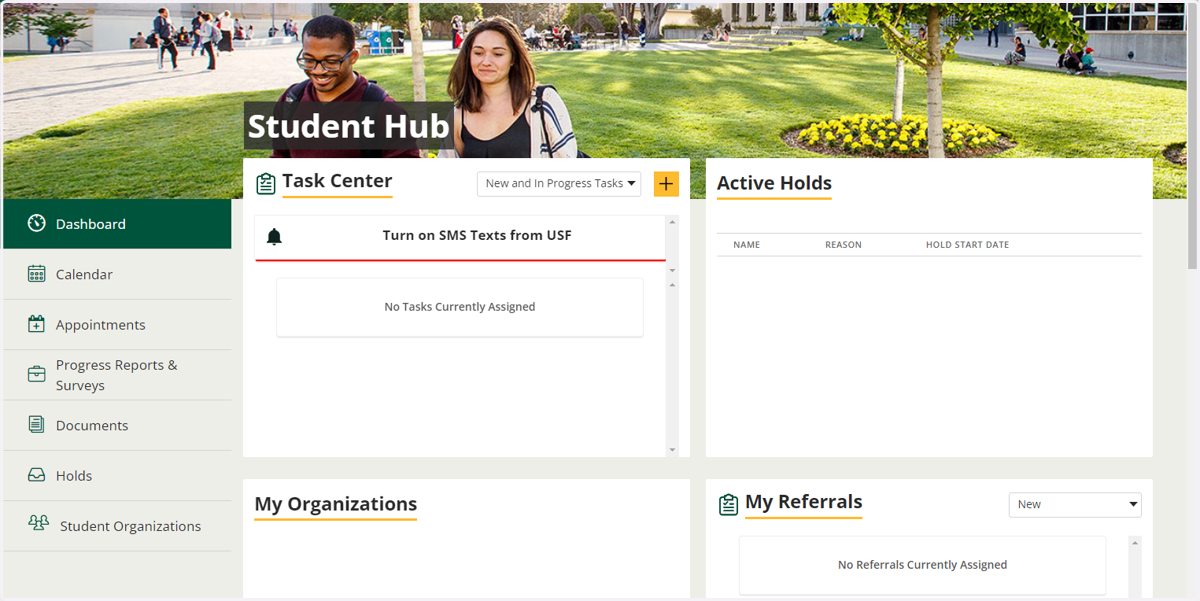Click the Appointments calendar-plus icon
This screenshot has width=1200, height=601.
pyautogui.click(x=37, y=324)
